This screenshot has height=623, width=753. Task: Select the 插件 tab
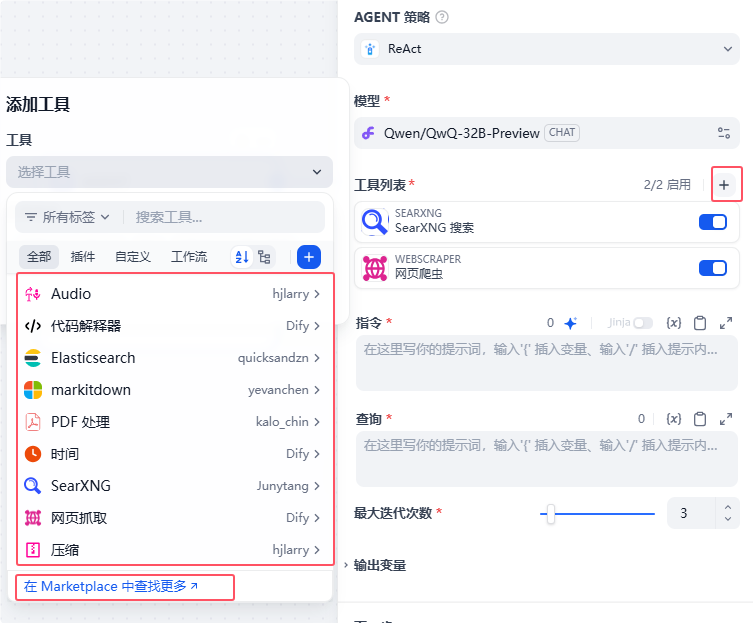83,257
